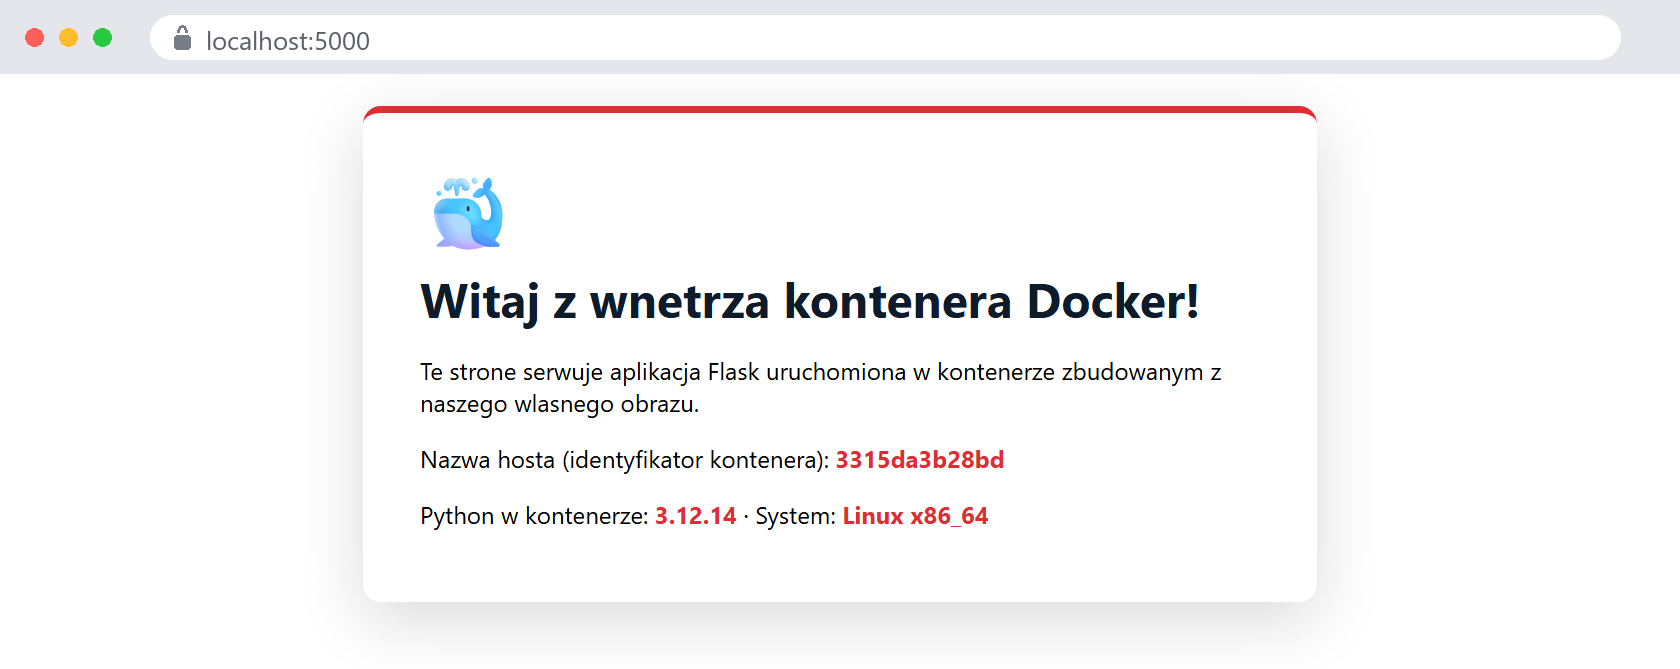Click the label "Python w kontenerze:"
Screen dimensions: 1680x669
tap(535, 516)
